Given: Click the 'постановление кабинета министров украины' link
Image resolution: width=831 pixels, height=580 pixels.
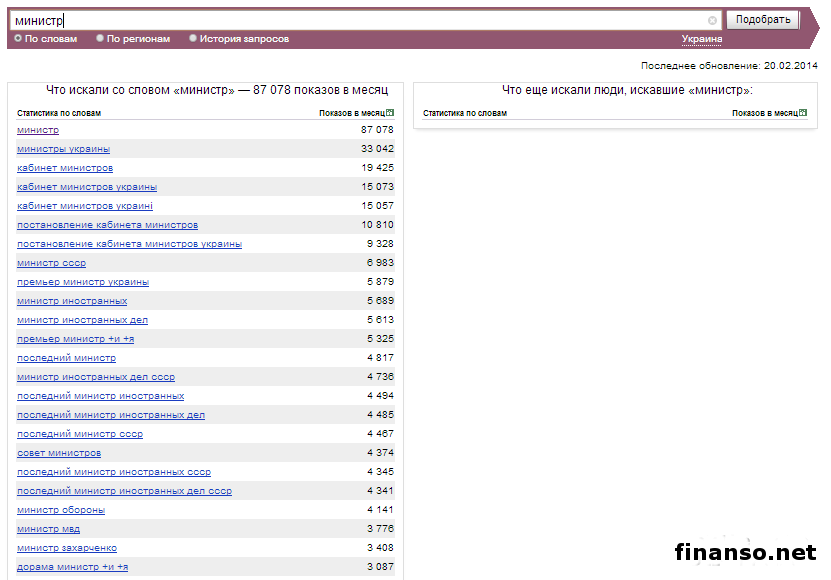Looking at the screenshot, I should click(x=129, y=244).
